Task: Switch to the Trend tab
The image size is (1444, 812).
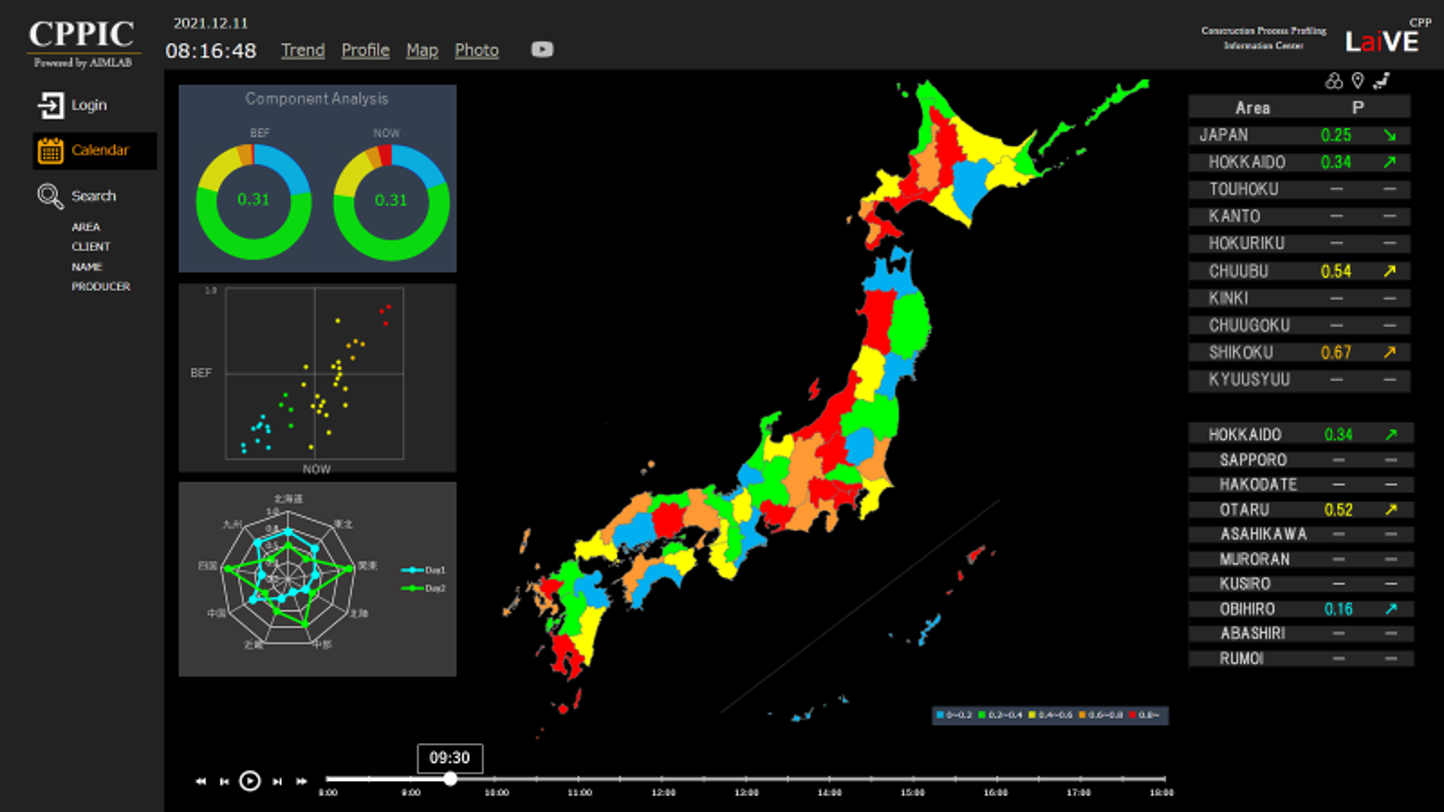Action: (x=302, y=50)
